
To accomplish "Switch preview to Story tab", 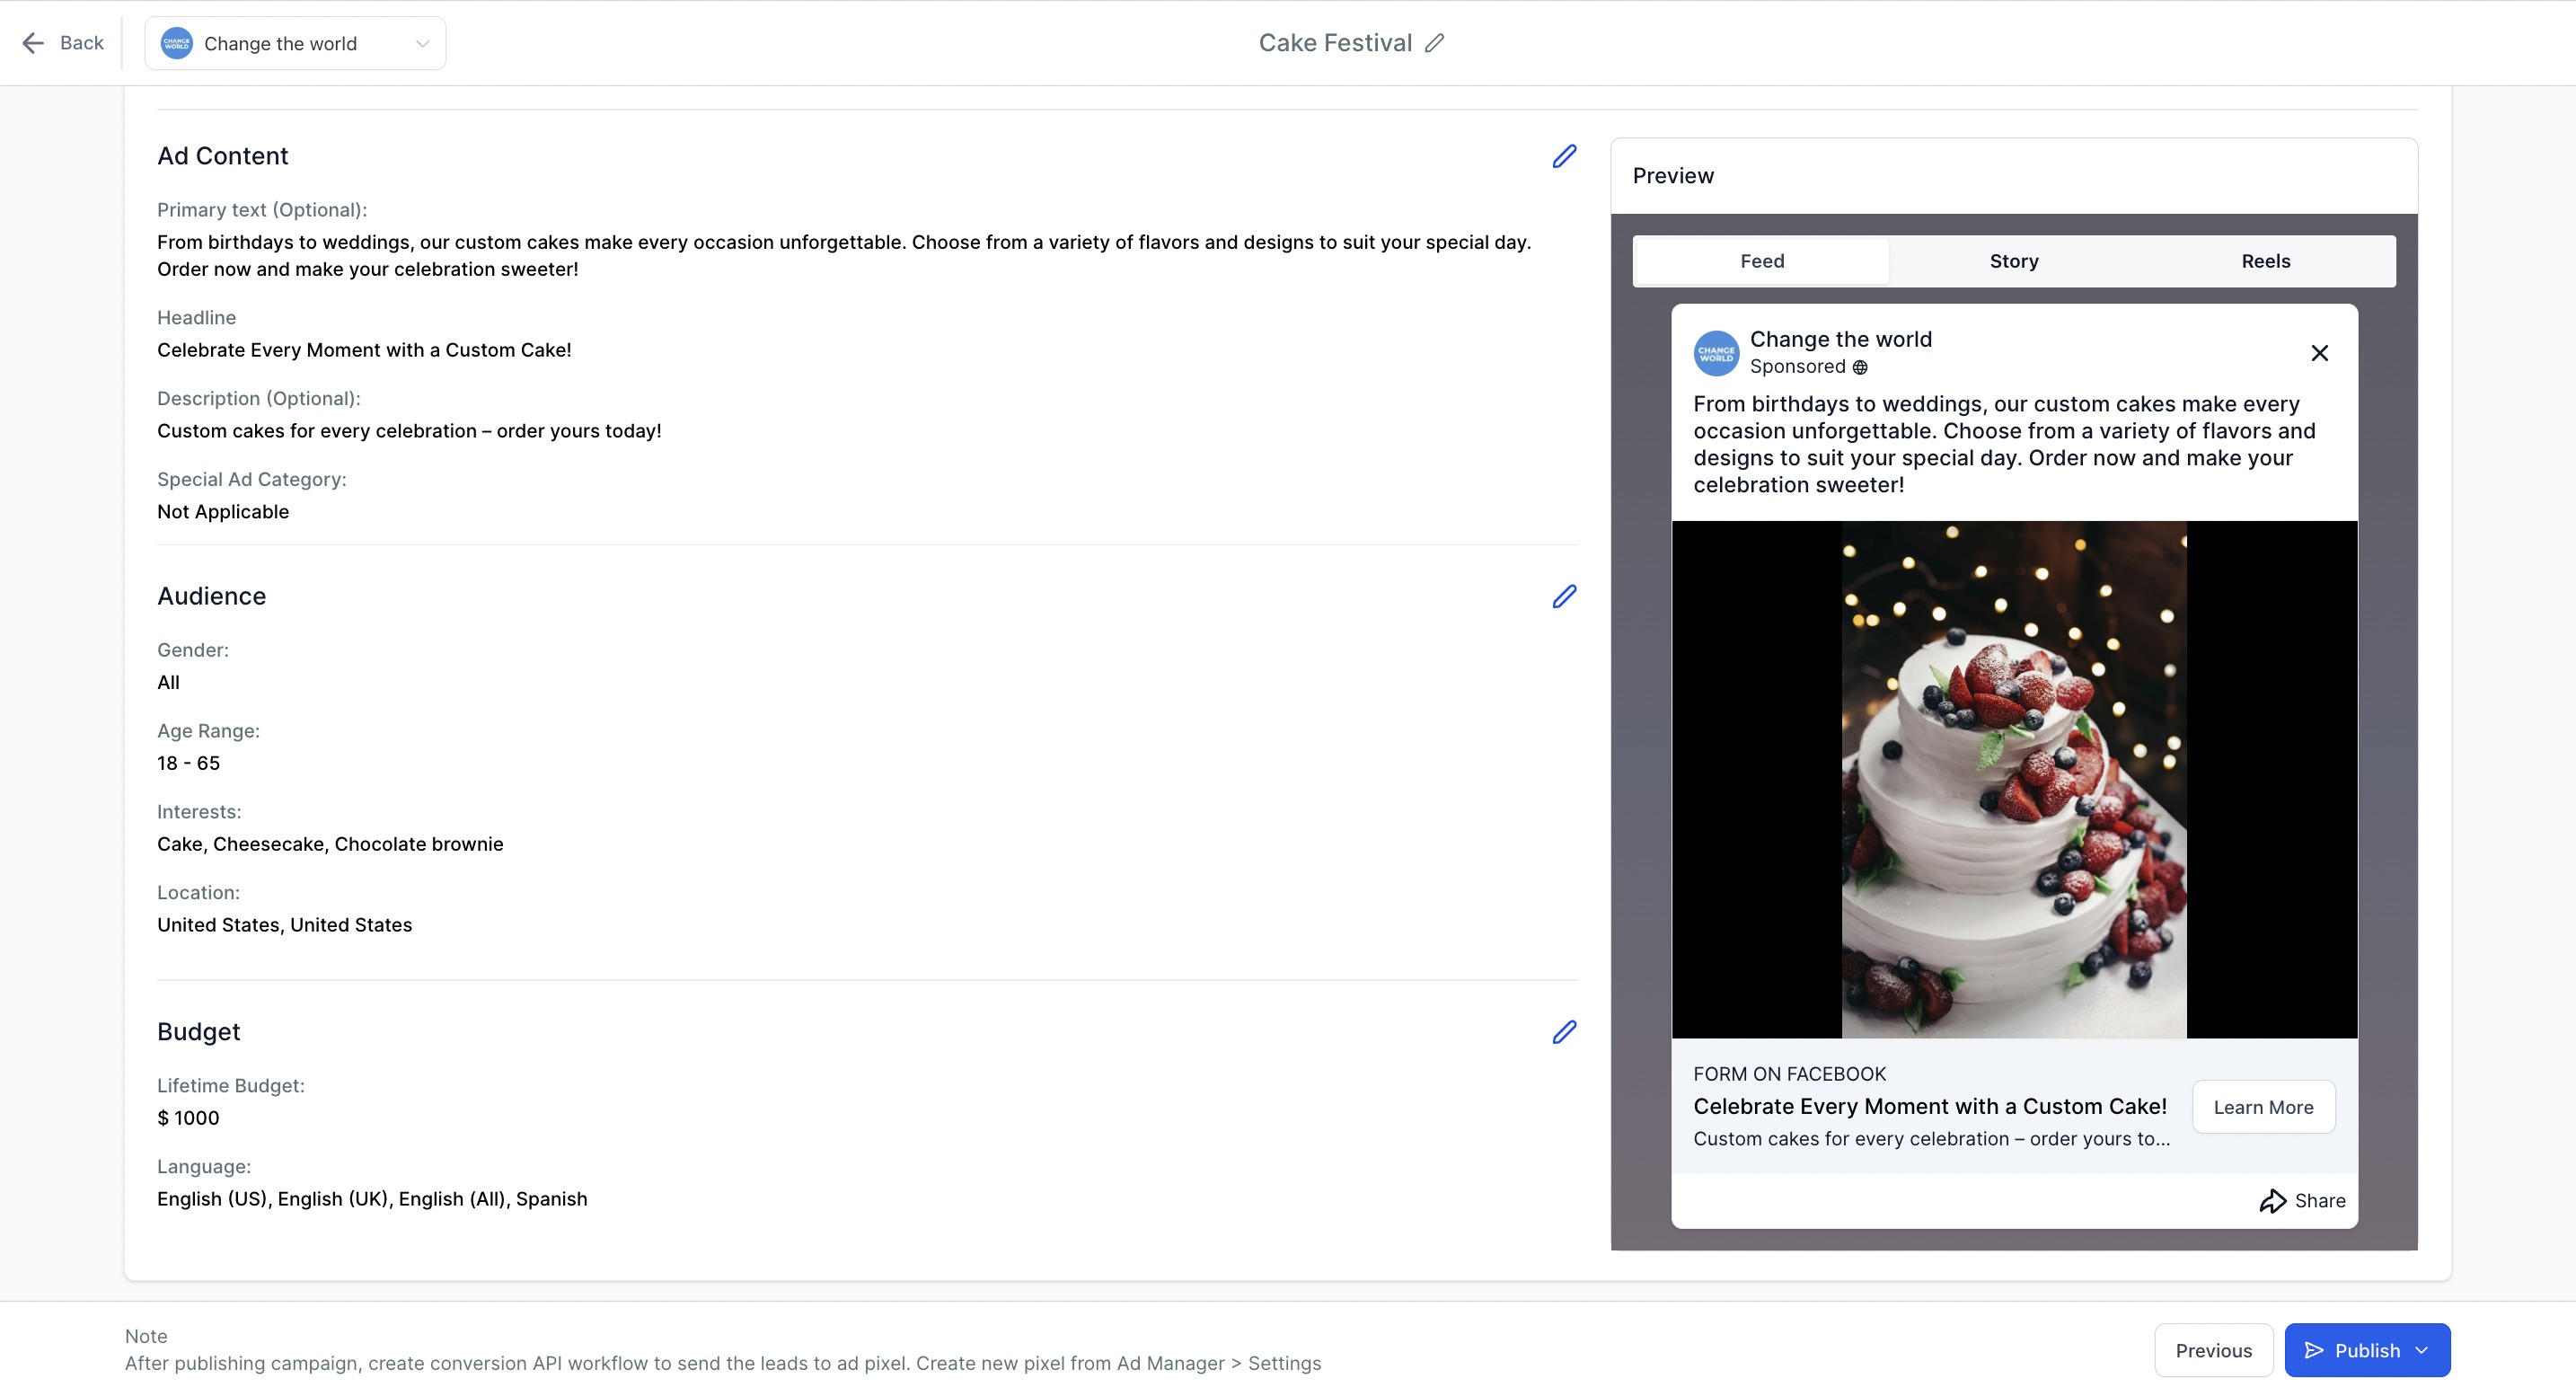I will tap(2014, 261).
